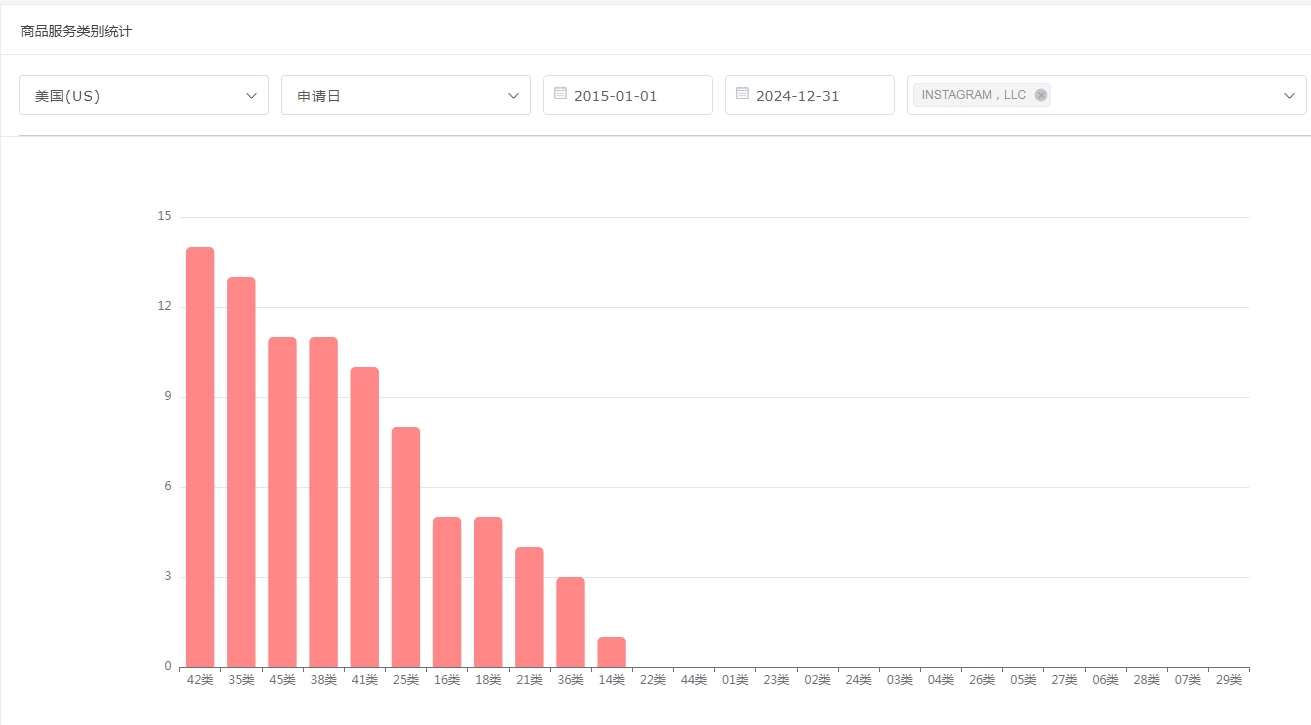Click the 36类 bar
This screenshot has height=725, width=1311.
pos(570,622)
